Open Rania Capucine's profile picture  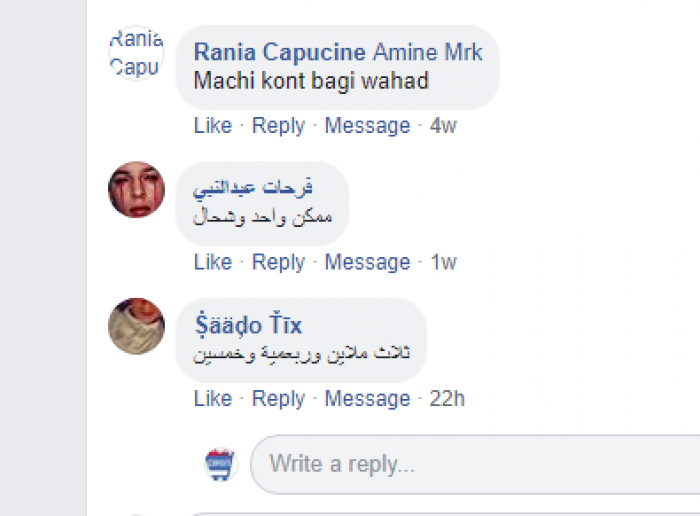tap(136, 53)
